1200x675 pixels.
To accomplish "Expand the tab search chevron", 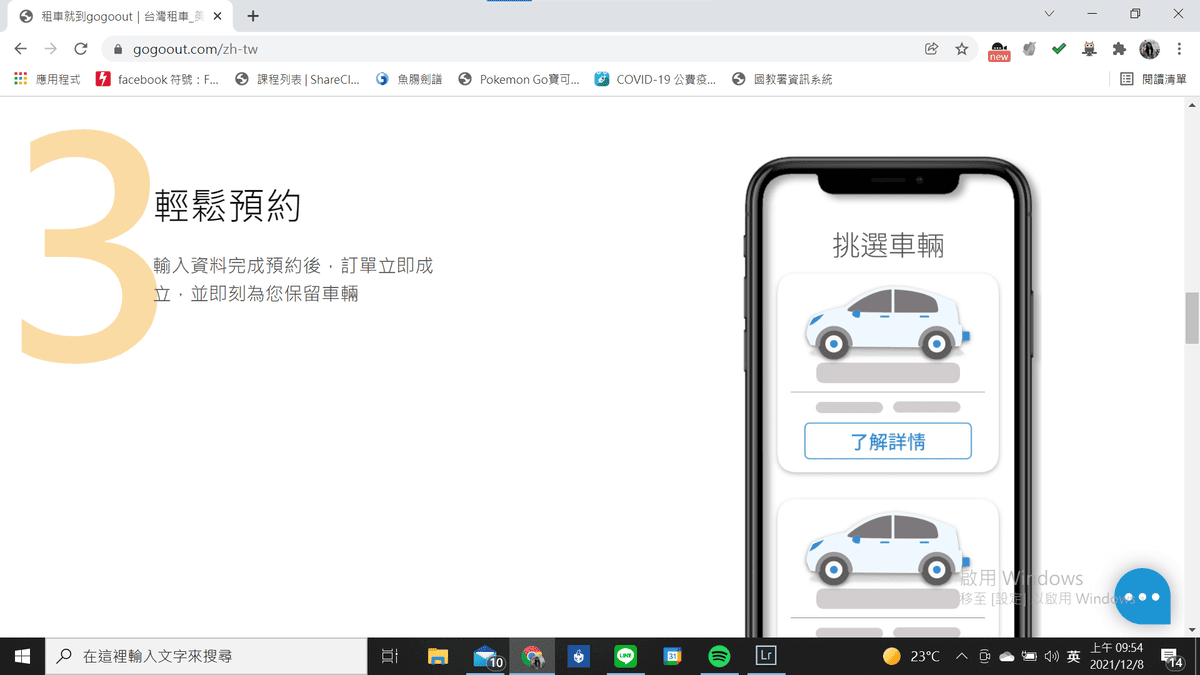I will 1049,14.
